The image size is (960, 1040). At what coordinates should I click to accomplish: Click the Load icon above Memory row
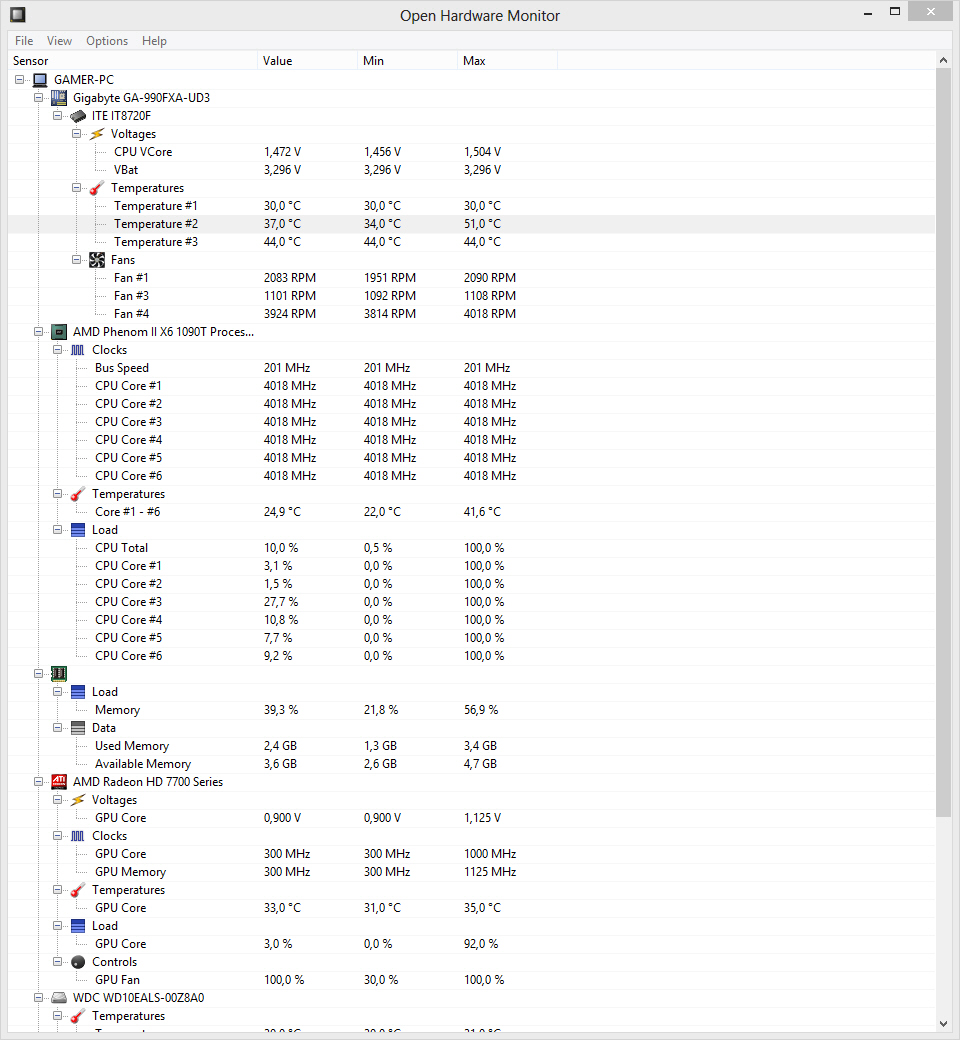78,692
